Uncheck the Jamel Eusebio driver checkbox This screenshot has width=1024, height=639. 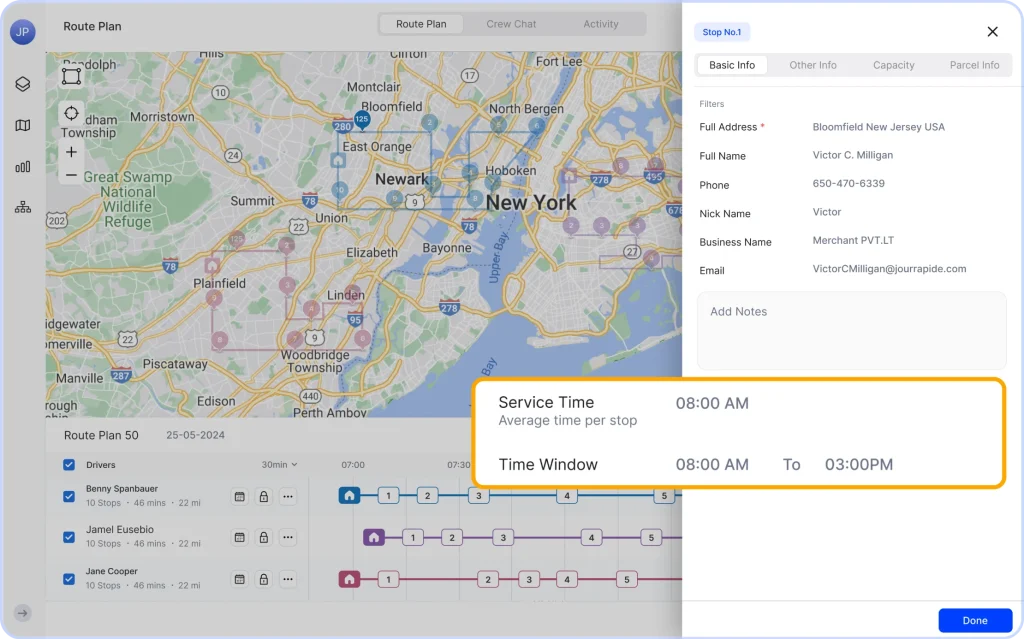(x=69, y=537)
